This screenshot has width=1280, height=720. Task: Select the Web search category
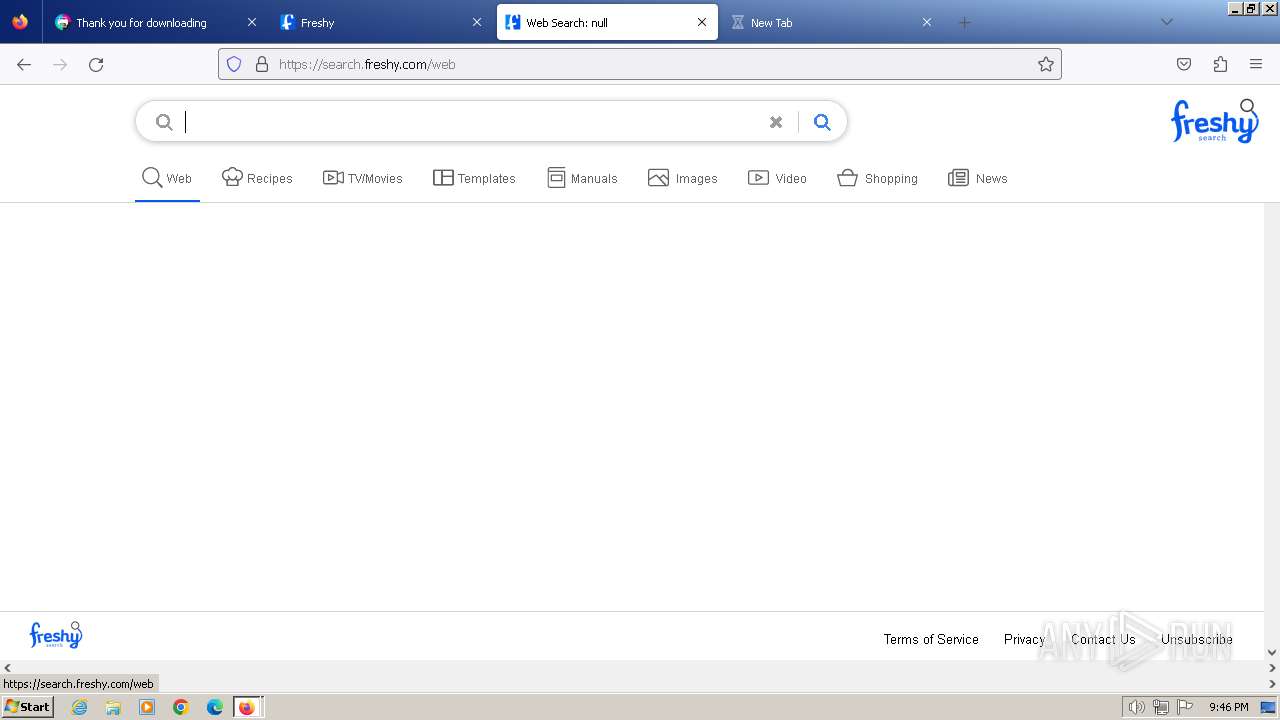(x=167, y=178)
